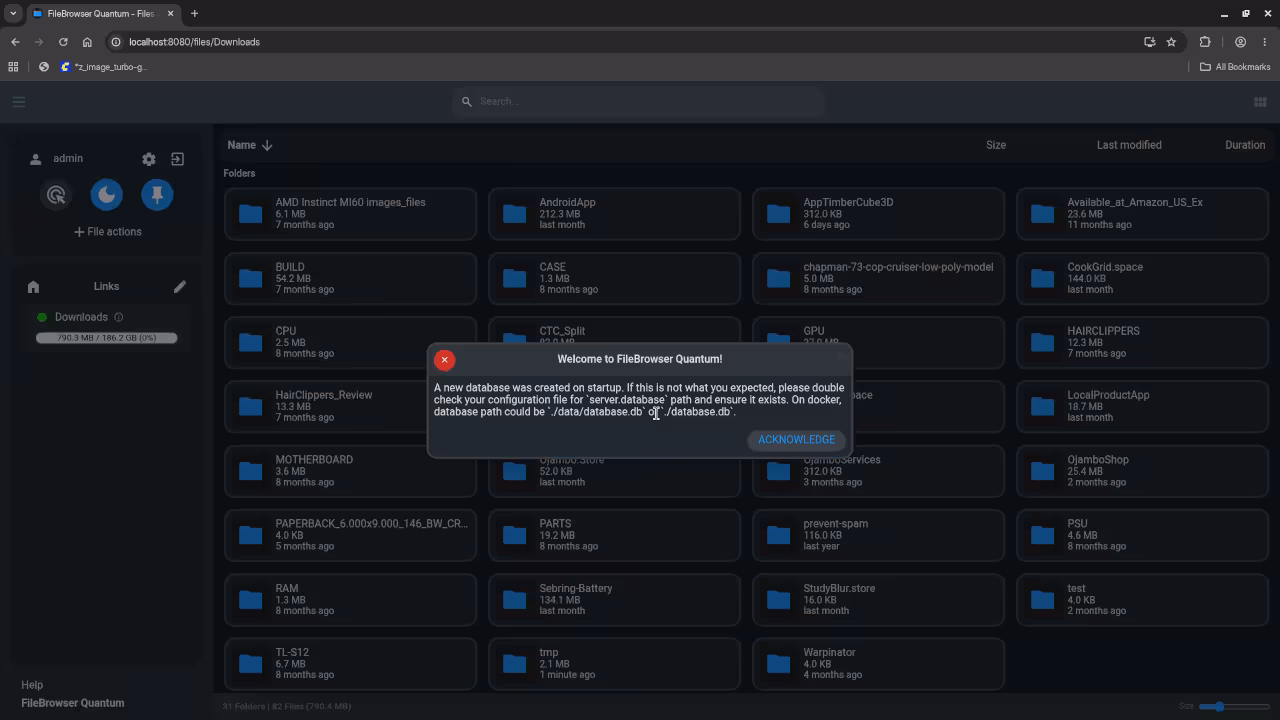The height and width of the screenshot is (720, 1280).
Task: Open the MOTHERBOARD folder
Action: [x=351, y=471]
